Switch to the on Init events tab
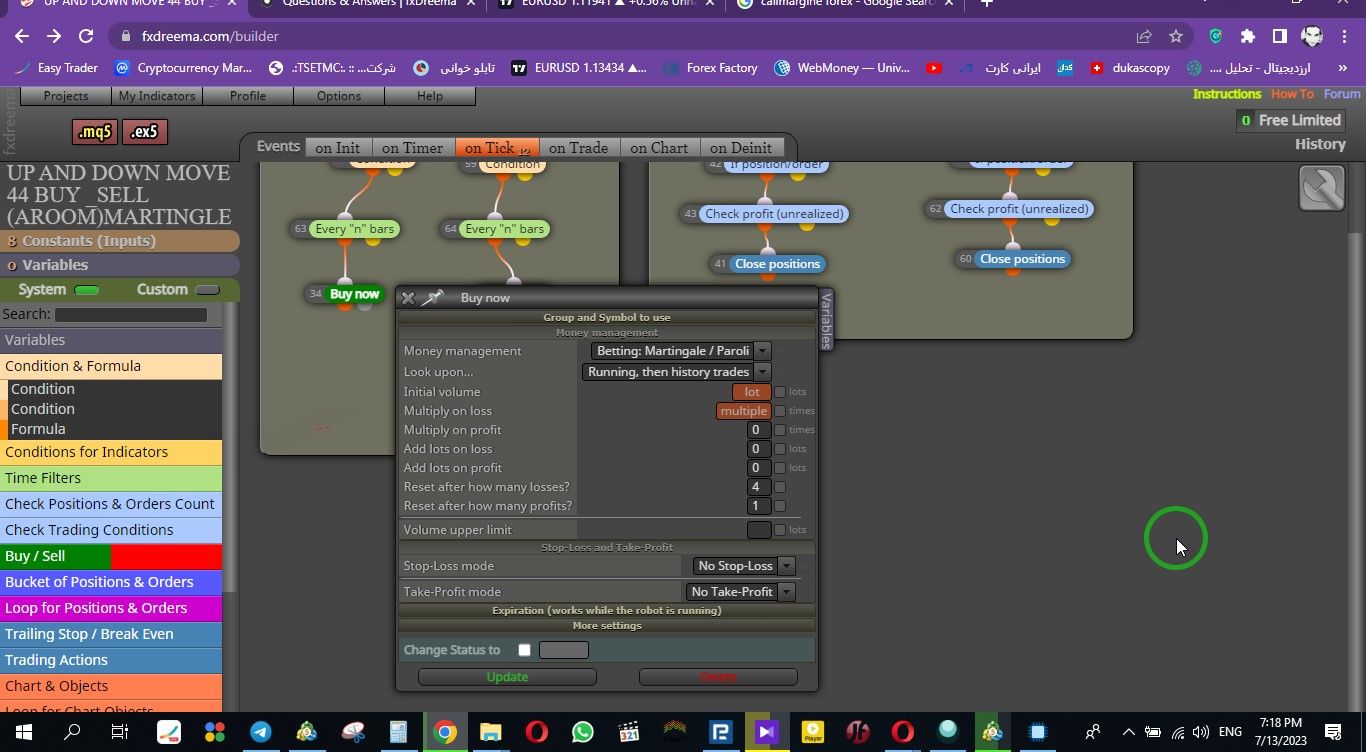This screenshot has width=1366, height=752. point(337,148)
